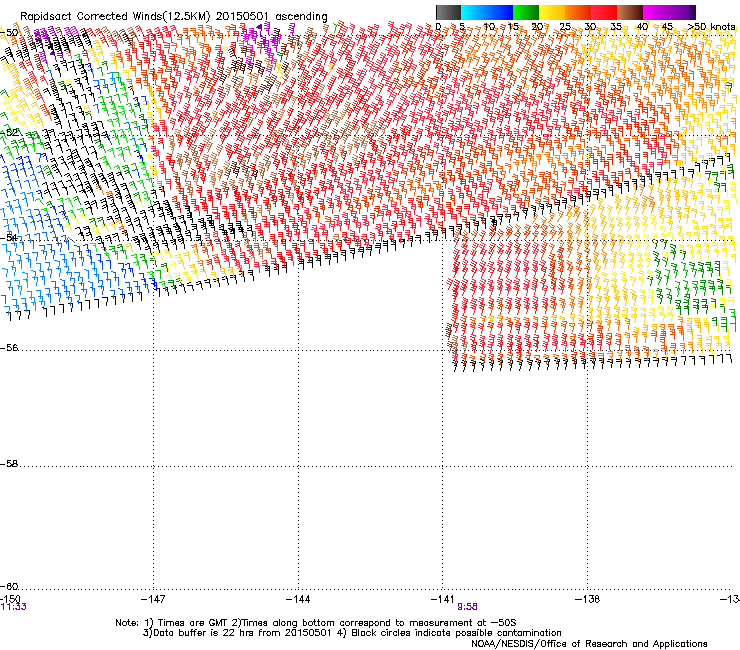
Task: Click the purple 11:33 swath time
Action: (14, 607)
